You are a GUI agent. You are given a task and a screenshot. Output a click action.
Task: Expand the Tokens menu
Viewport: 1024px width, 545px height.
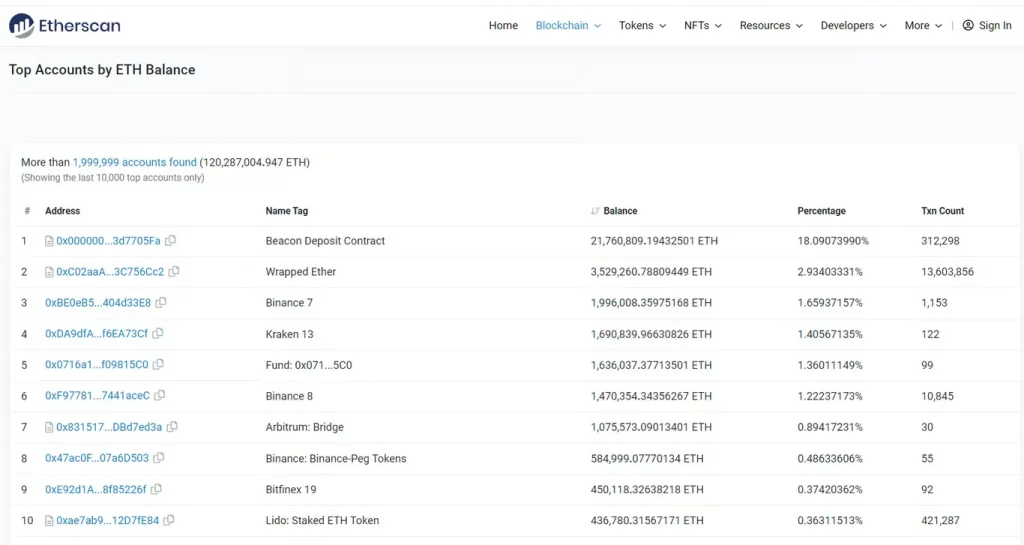pyautogui.click(x=643, y=25)
